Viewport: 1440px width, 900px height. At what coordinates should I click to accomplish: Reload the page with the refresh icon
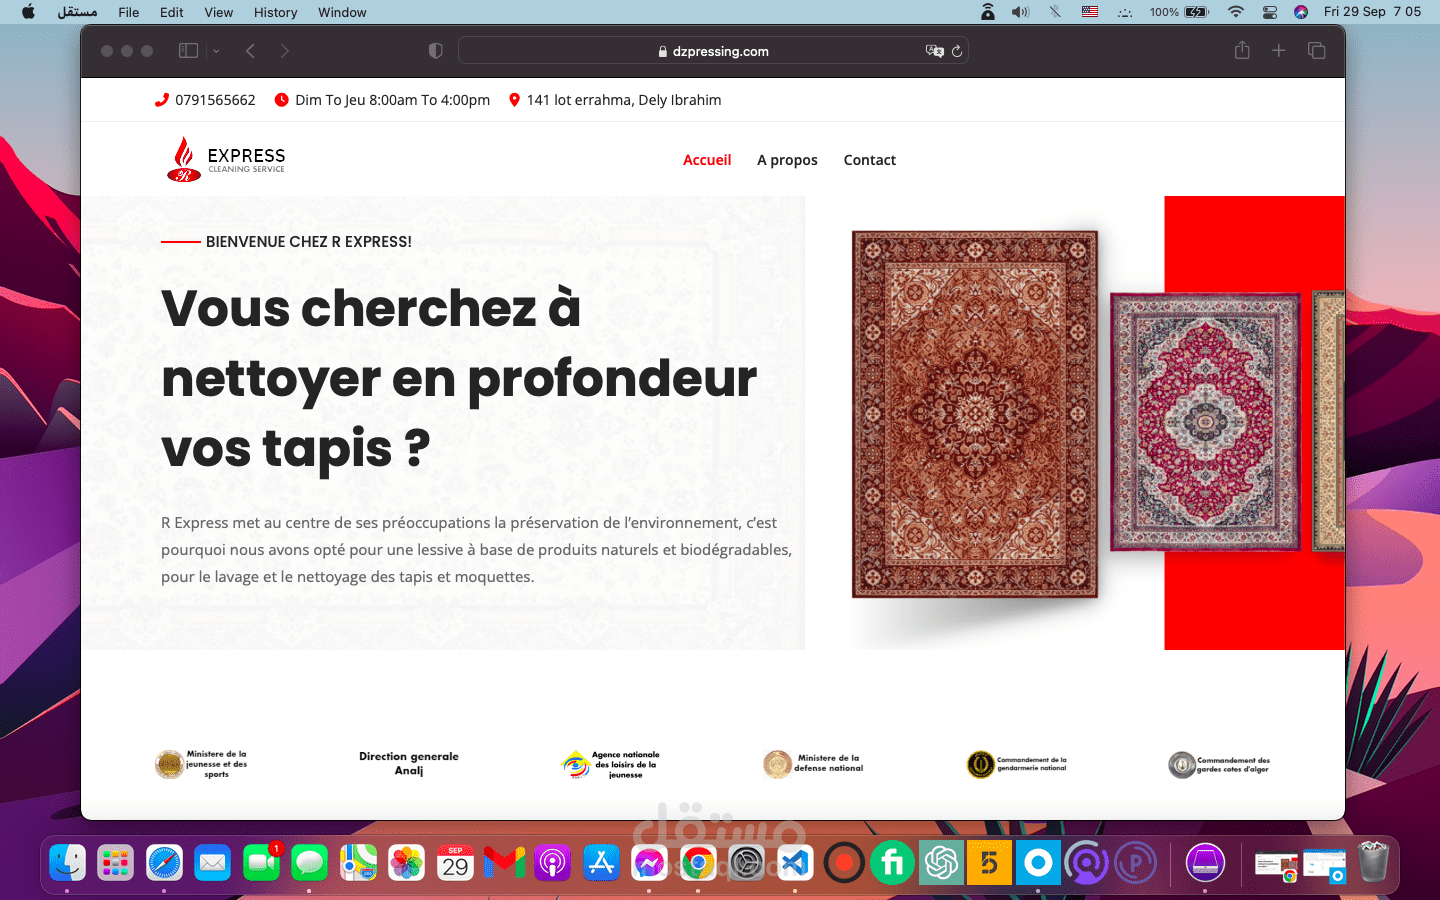[x=957, y=51]
